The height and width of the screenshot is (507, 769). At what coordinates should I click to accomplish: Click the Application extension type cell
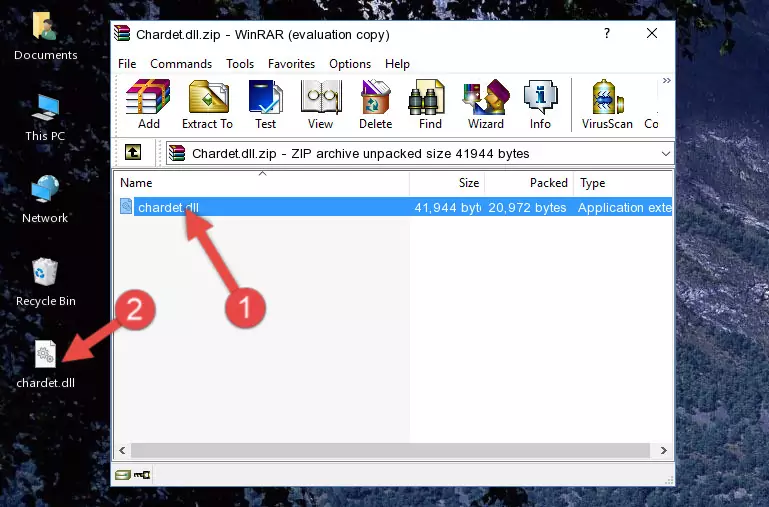click(624, 207)
